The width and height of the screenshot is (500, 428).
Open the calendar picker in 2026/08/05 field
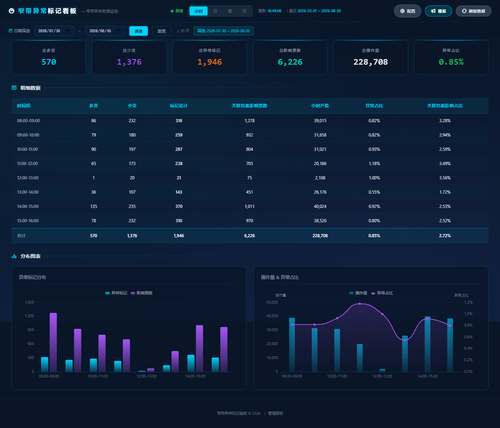[118, 31]
